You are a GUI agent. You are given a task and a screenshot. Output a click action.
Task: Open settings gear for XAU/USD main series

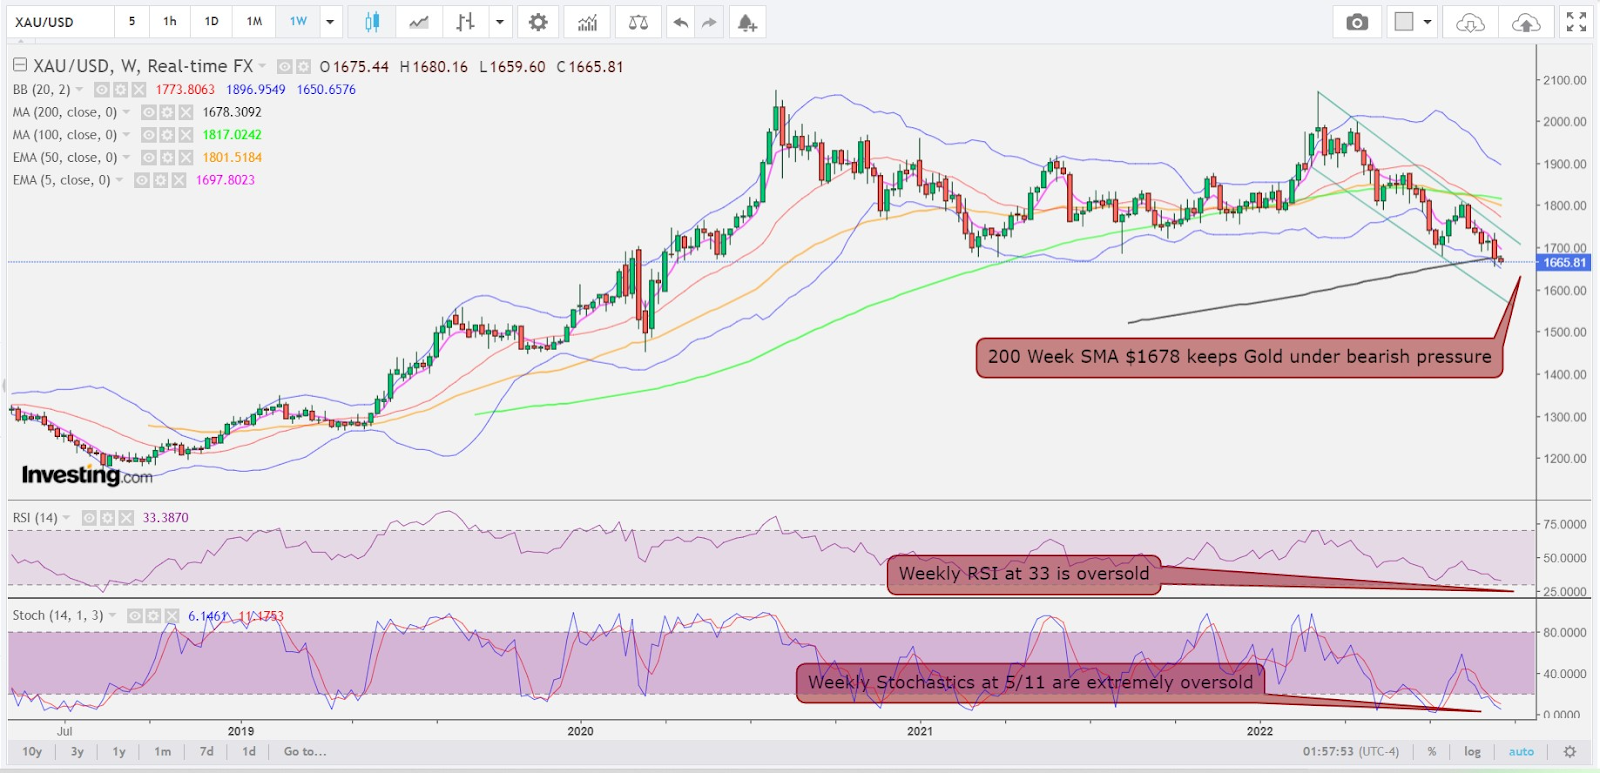click(x=303, y=66)
